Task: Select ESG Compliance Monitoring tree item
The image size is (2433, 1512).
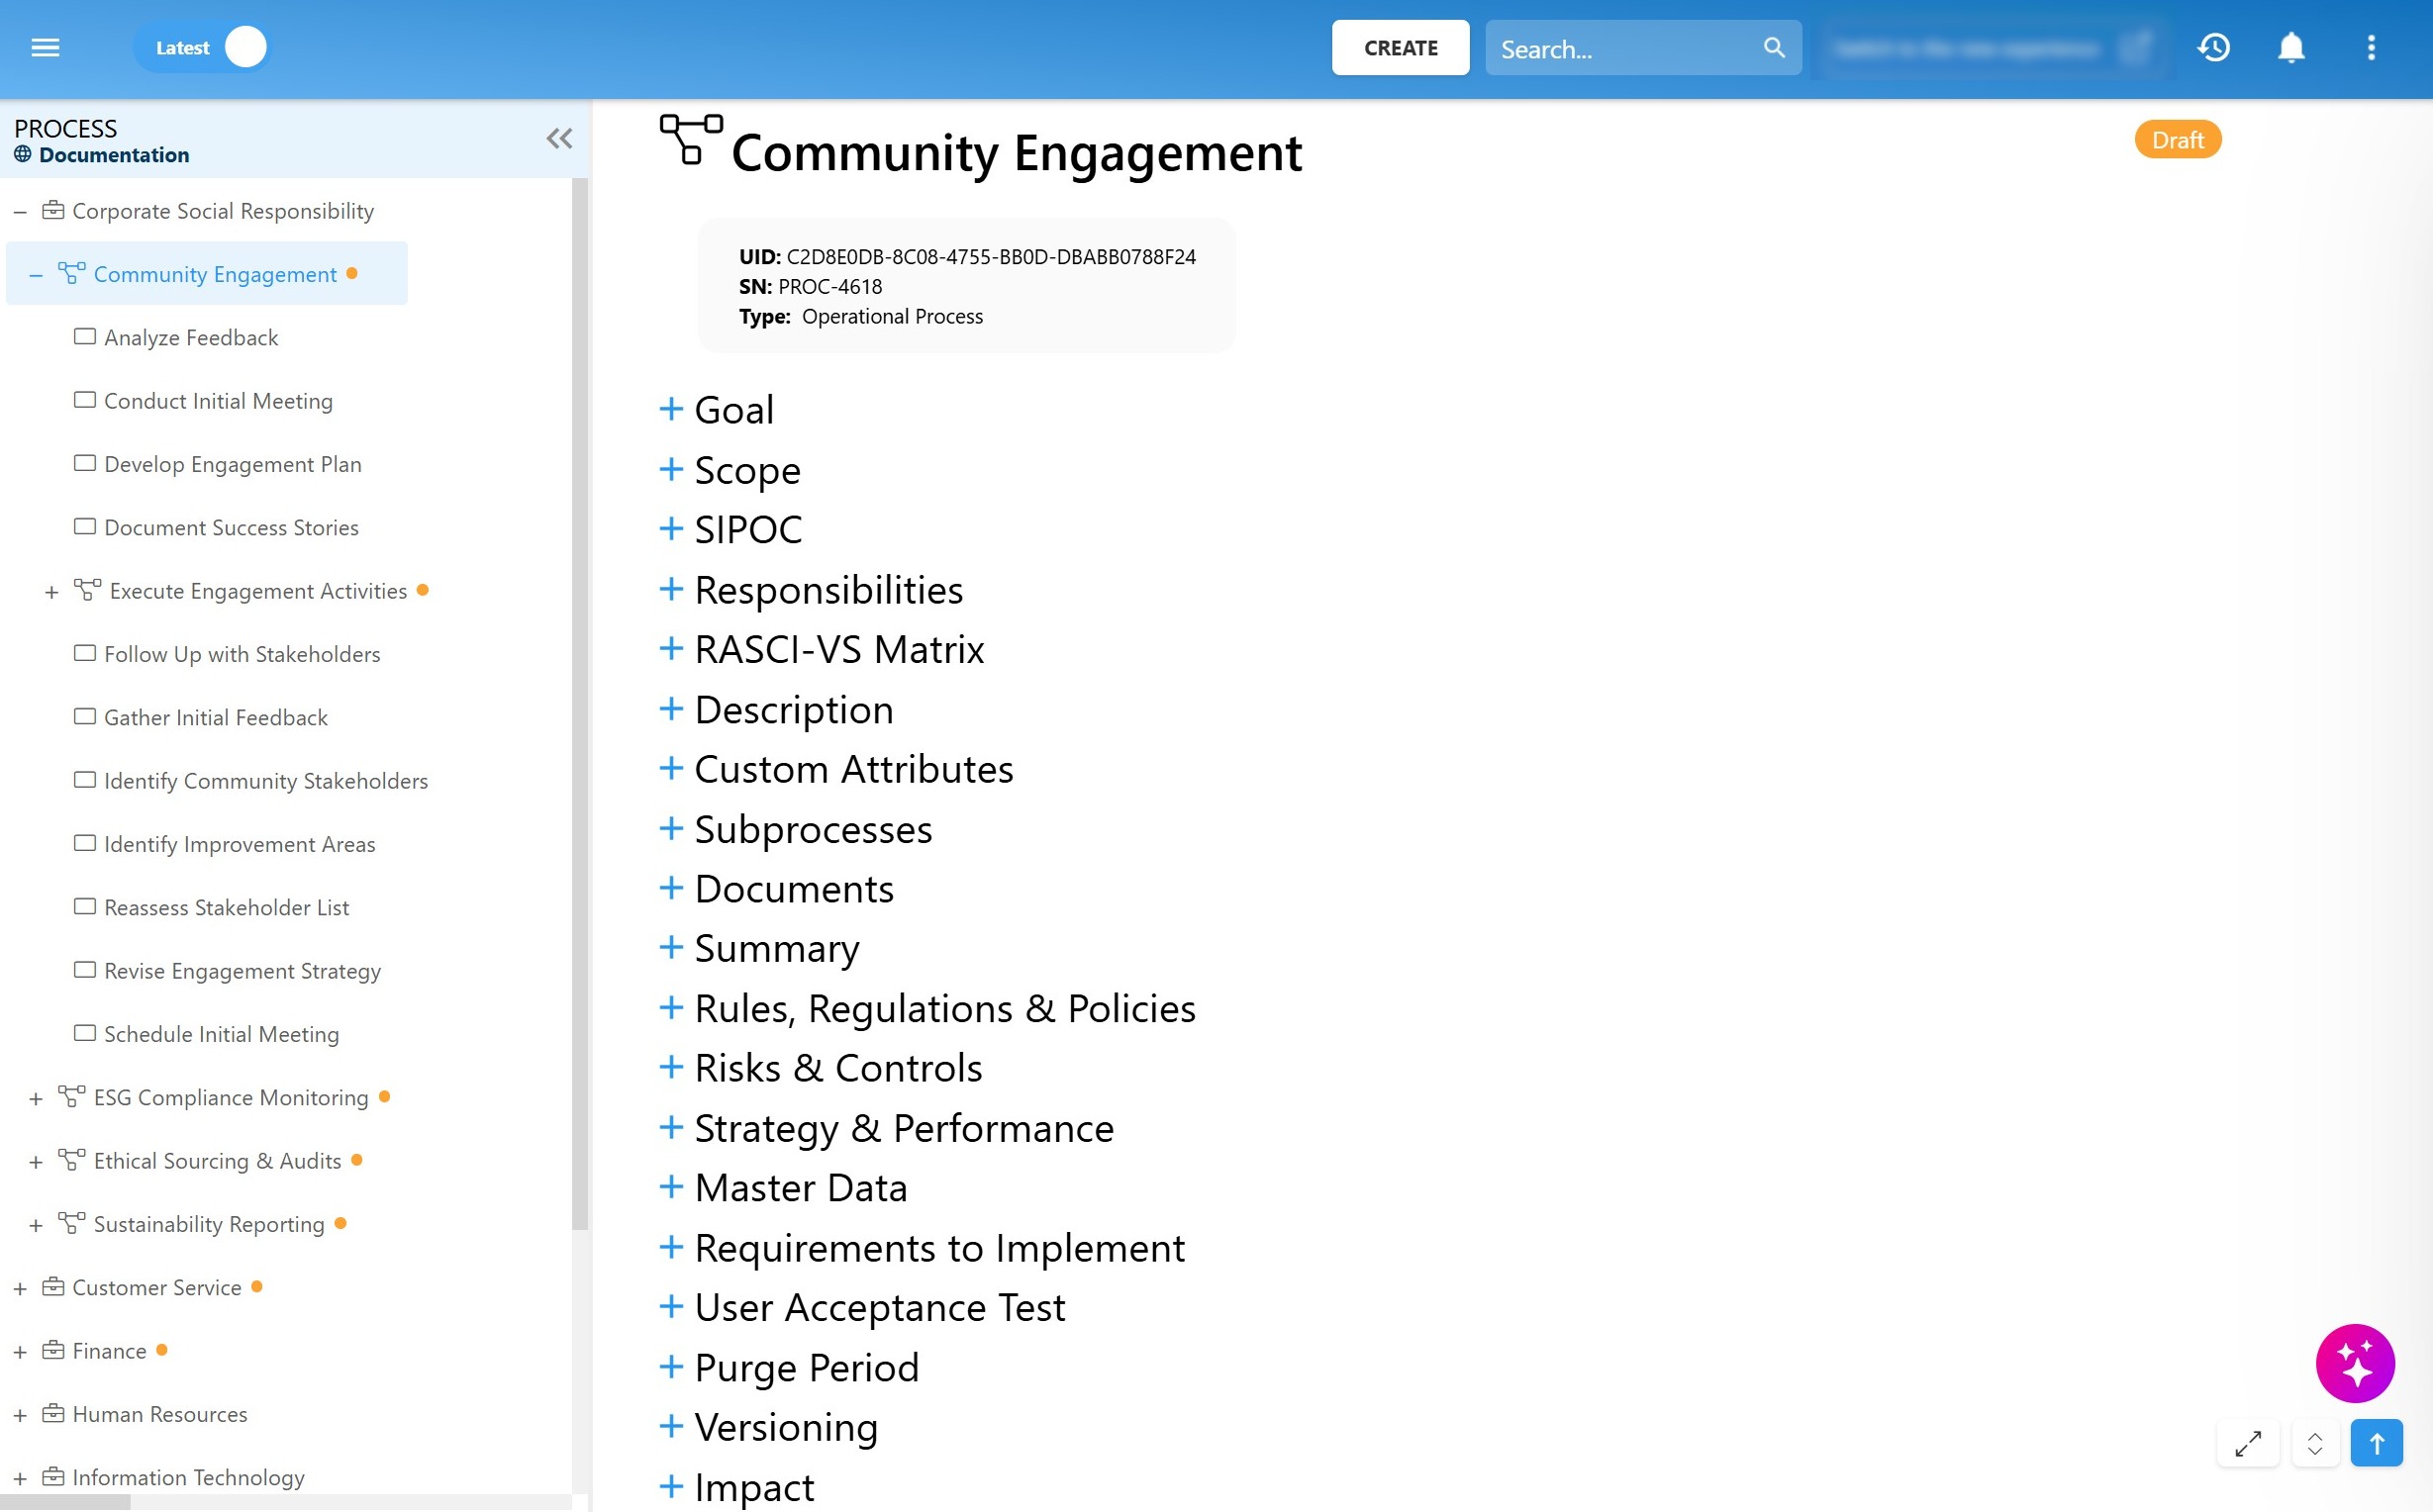Action: [x=231, y=1098]
